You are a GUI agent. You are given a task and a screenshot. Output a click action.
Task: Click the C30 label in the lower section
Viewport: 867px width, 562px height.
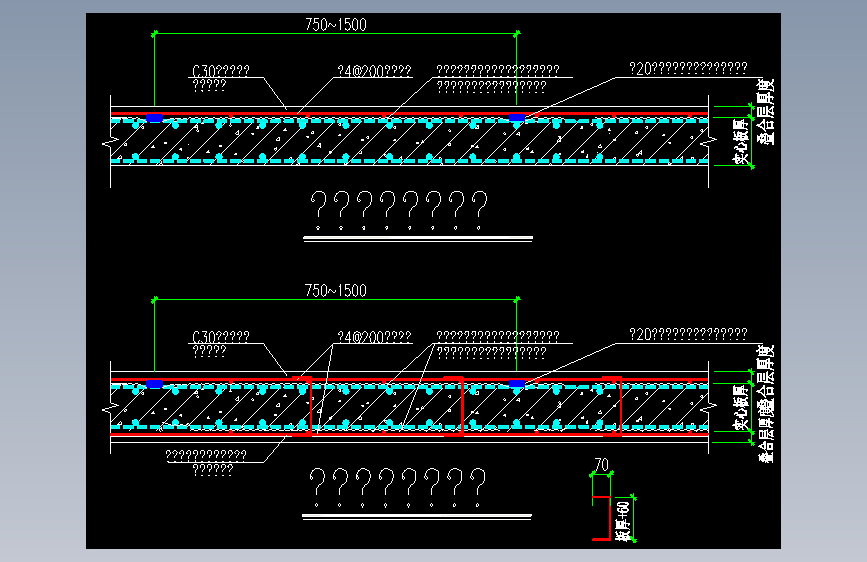pos(221,336)
